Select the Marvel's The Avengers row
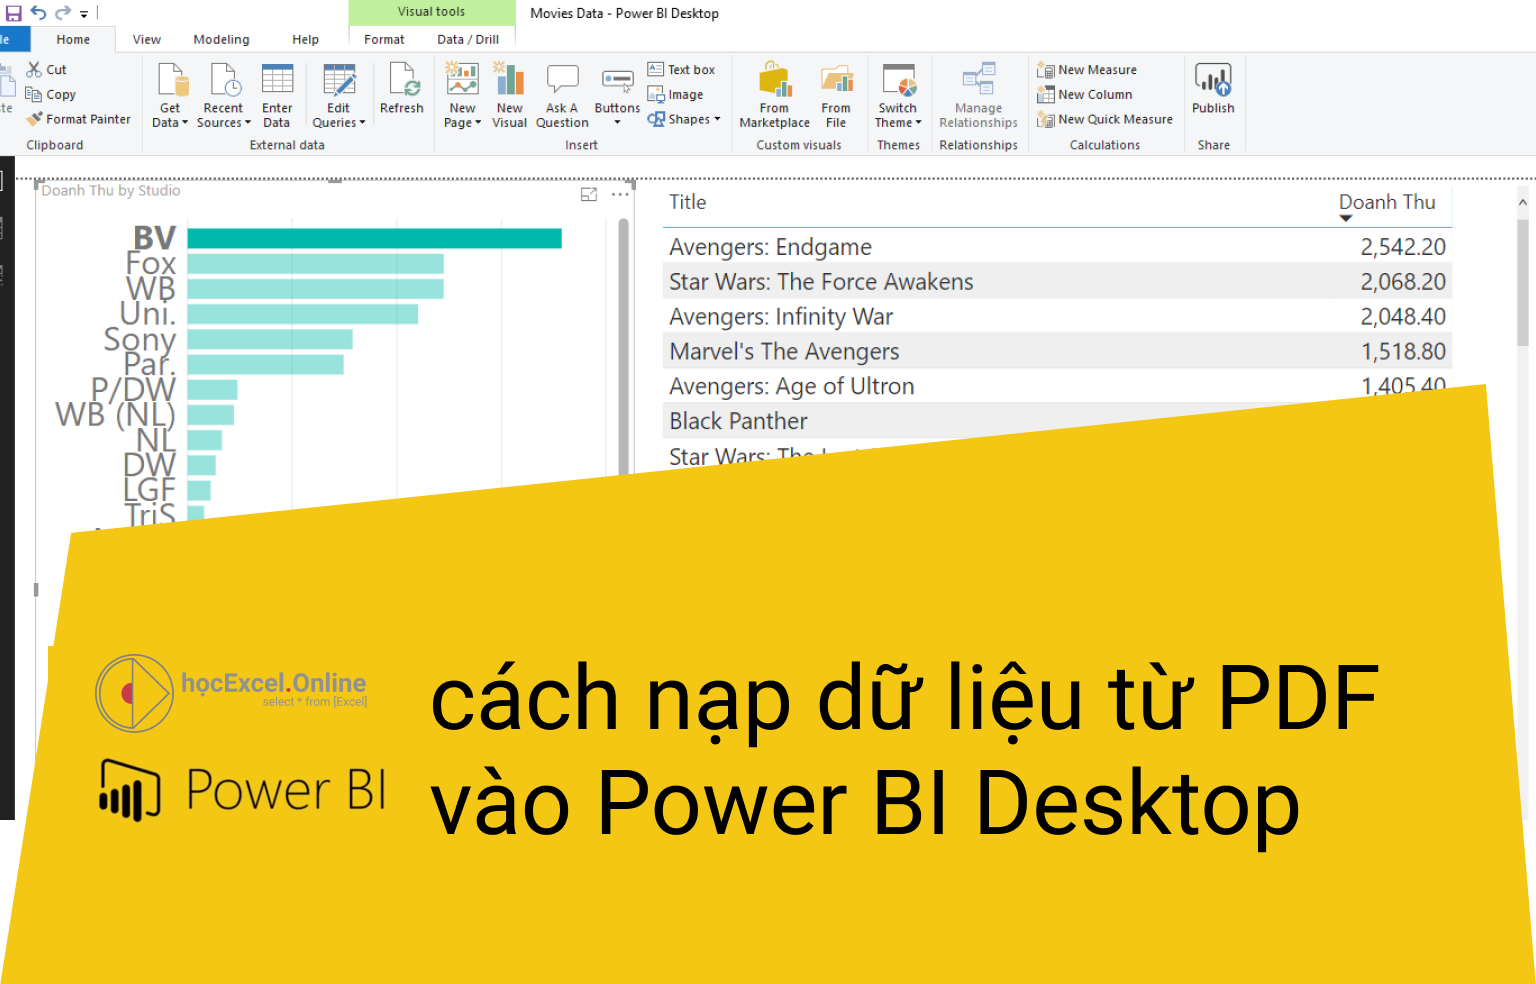 (x=1057, y=352)
